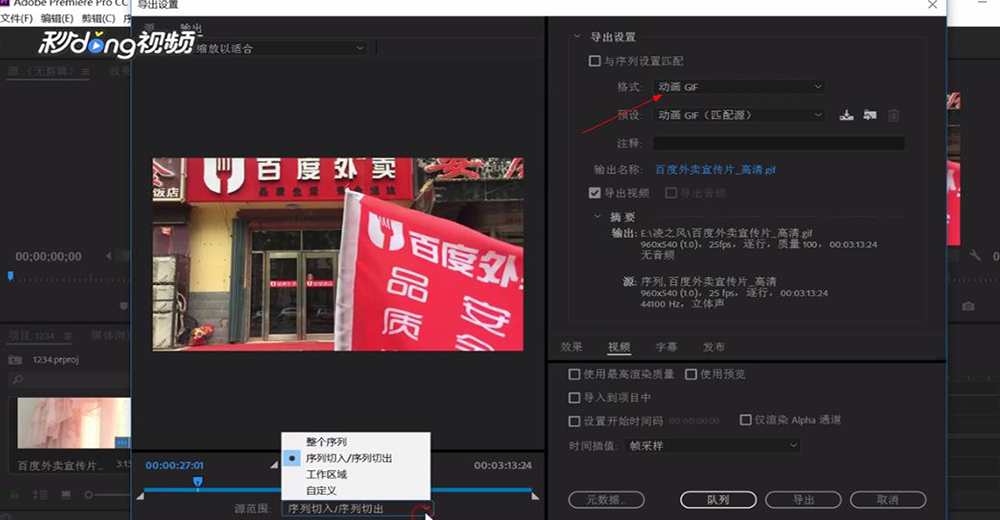The width and height of the screenshot is (1000, 520).
Task: Uncheck the 导出视频 checkbox
Action: (x=594, y=193)
